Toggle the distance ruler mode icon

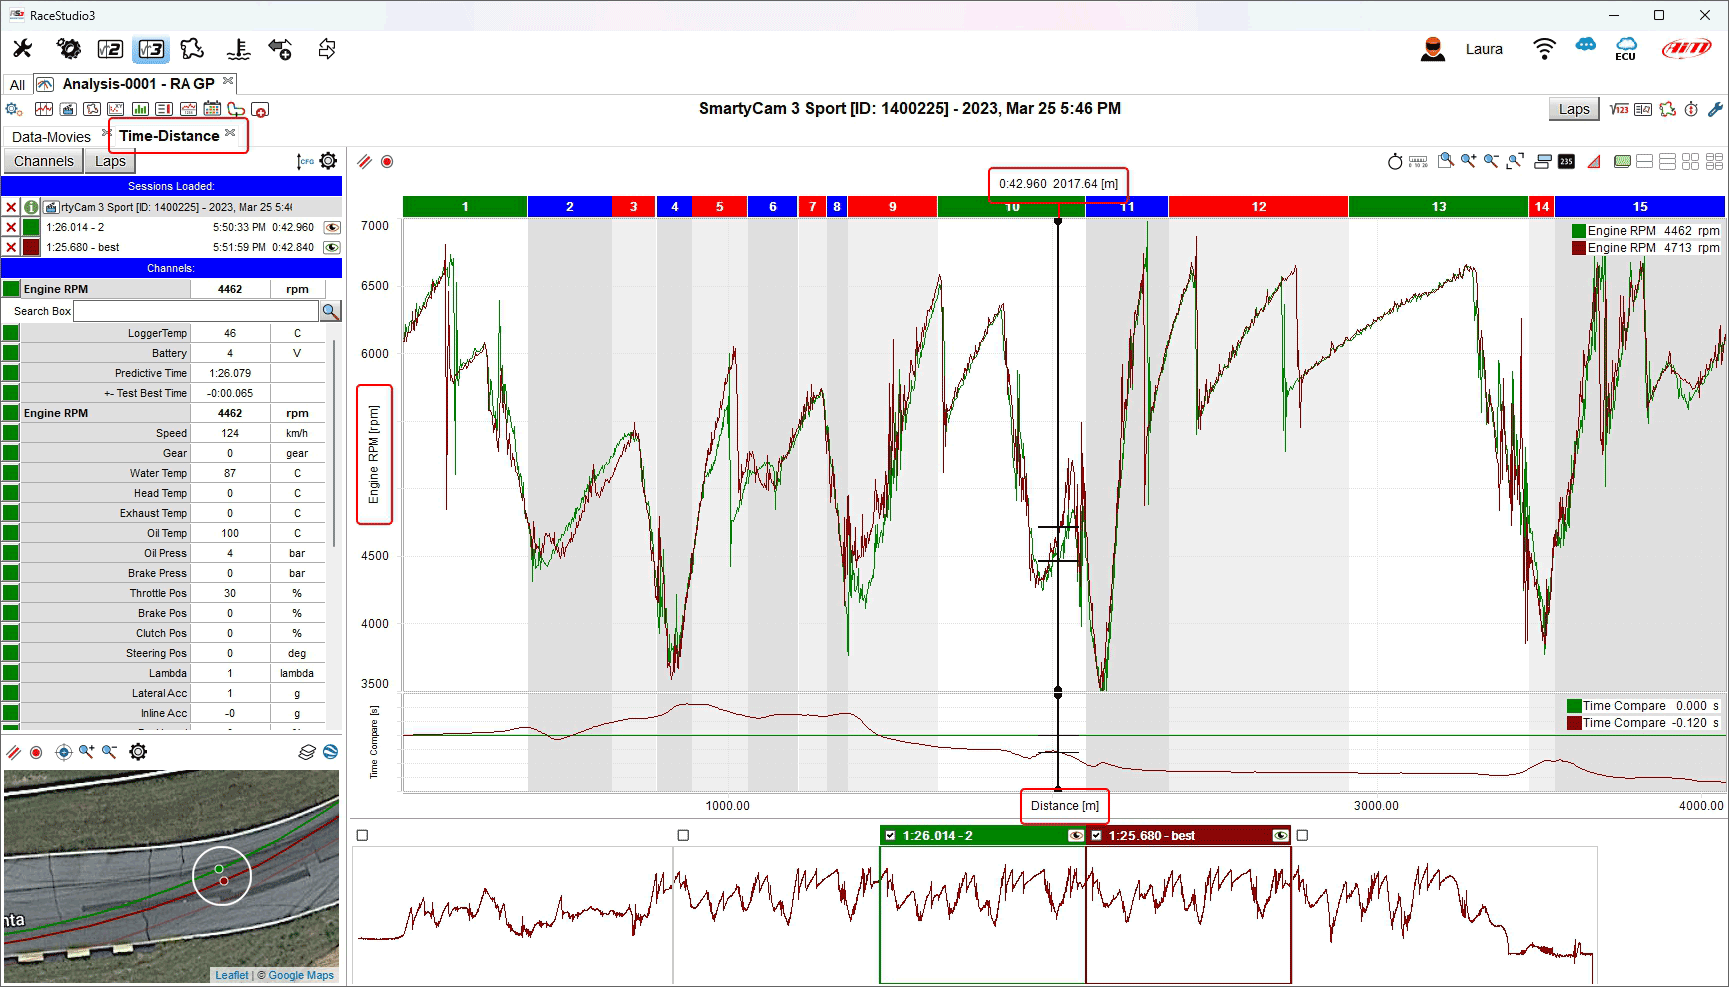tap(1418, 161)
